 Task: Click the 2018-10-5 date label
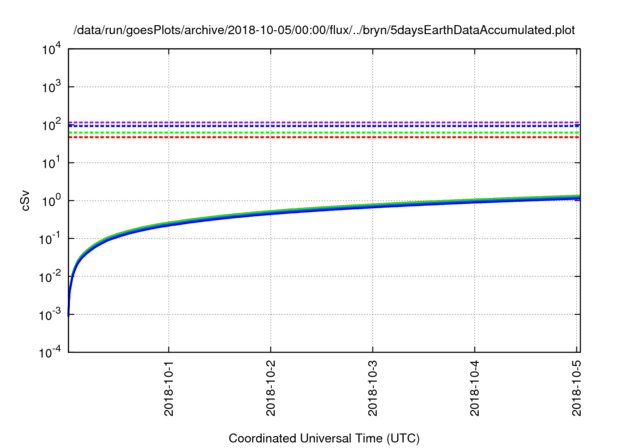(x=576, y=388)
